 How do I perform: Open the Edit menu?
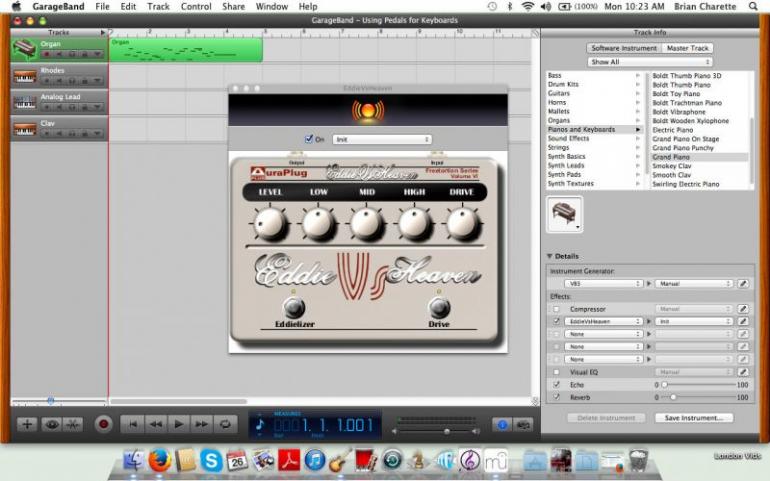pos(128,6)
